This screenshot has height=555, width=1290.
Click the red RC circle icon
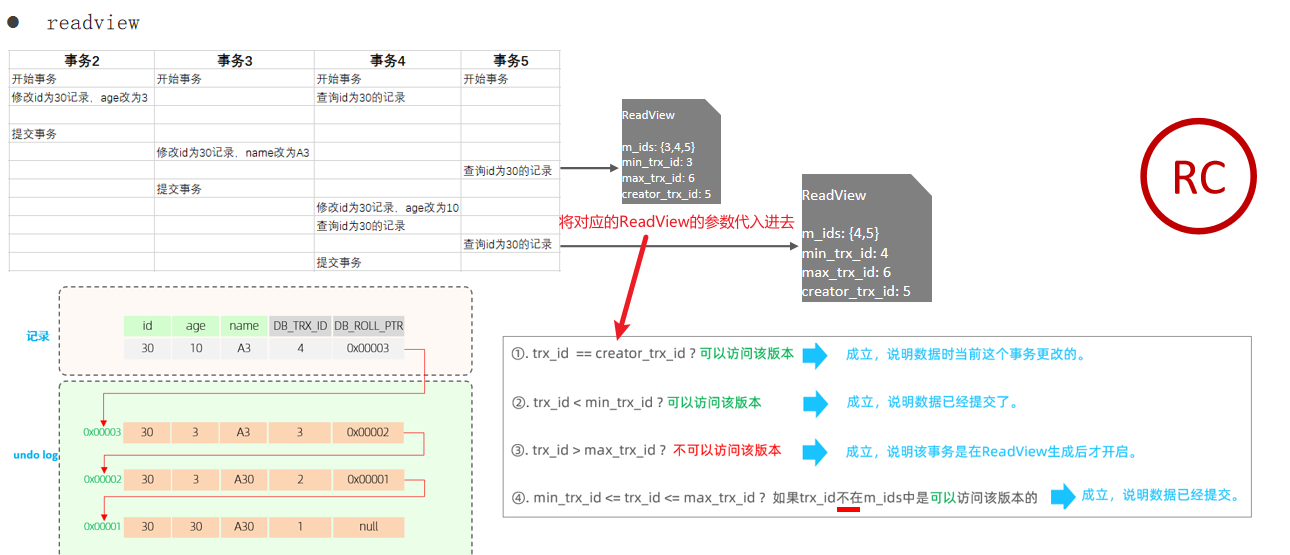click(1198, 179)
